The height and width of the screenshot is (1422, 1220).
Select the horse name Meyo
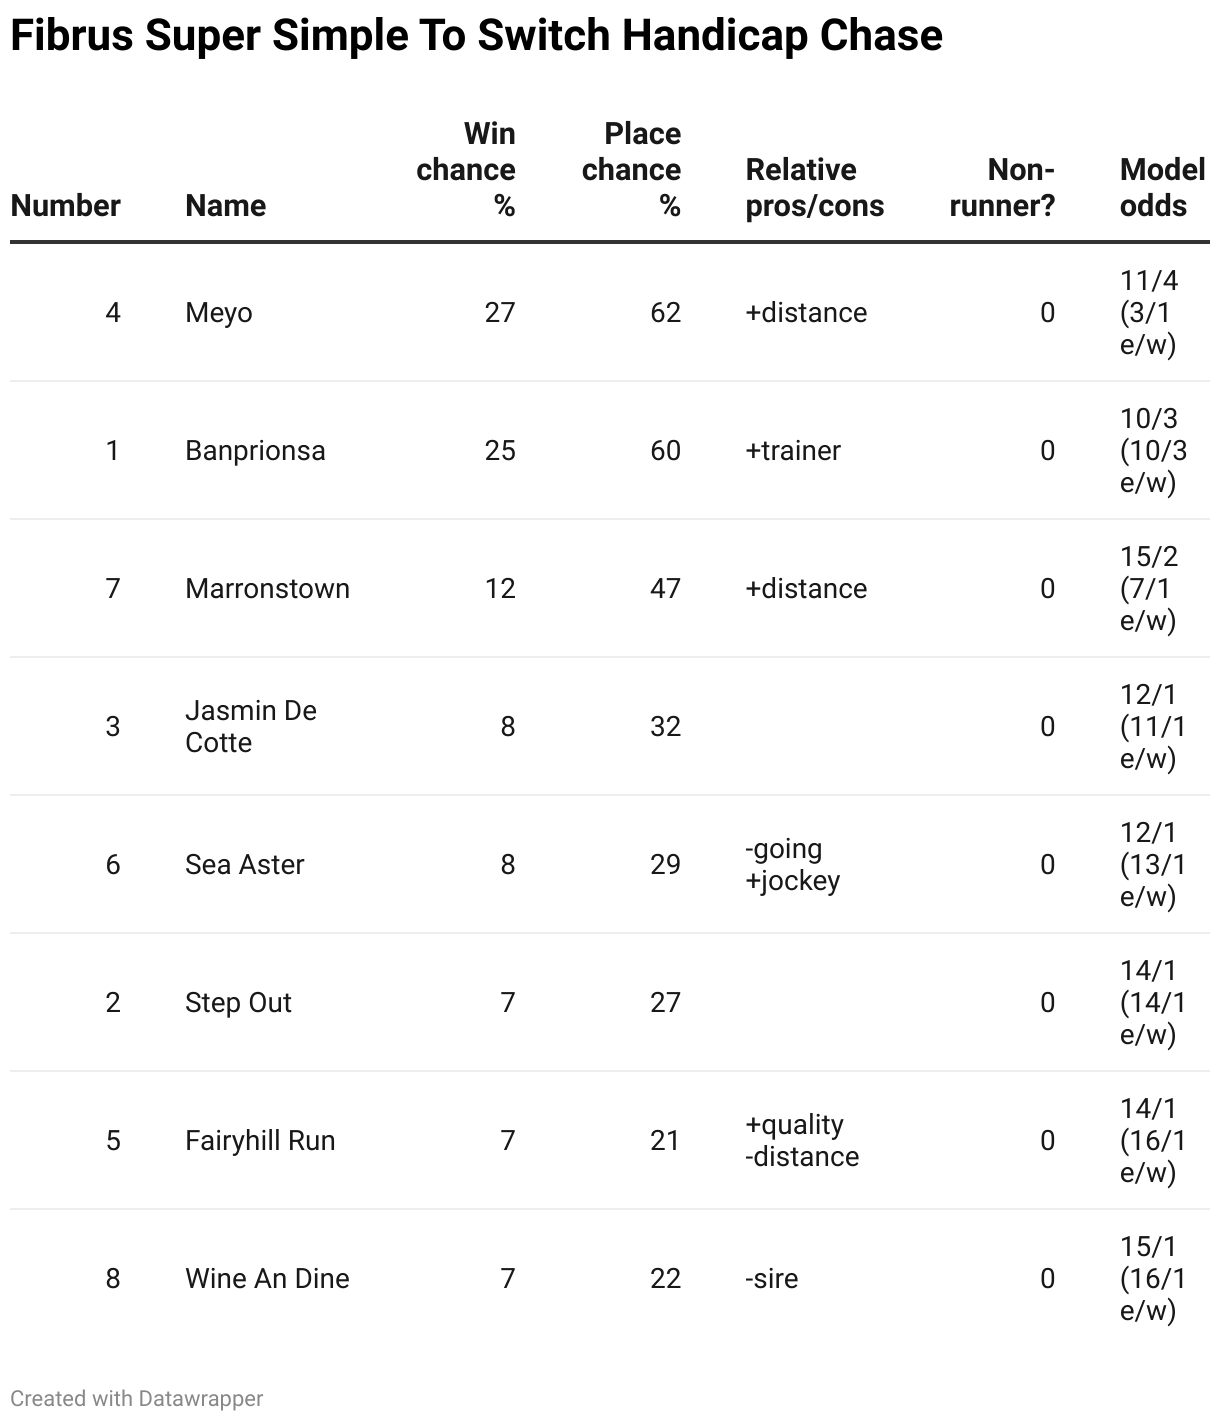click(219, 313)
